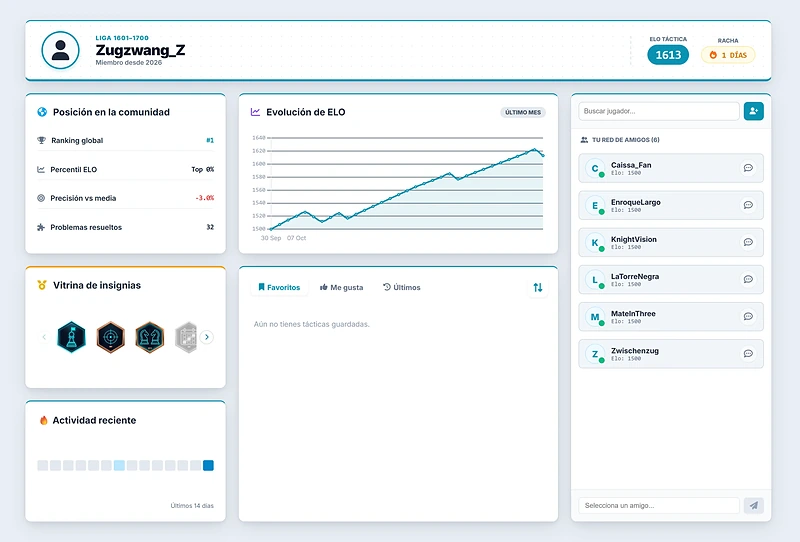Click KnightVision's avatar letter K
The image size is (800, 542).
pyautogui.click(x=595, y=242)
